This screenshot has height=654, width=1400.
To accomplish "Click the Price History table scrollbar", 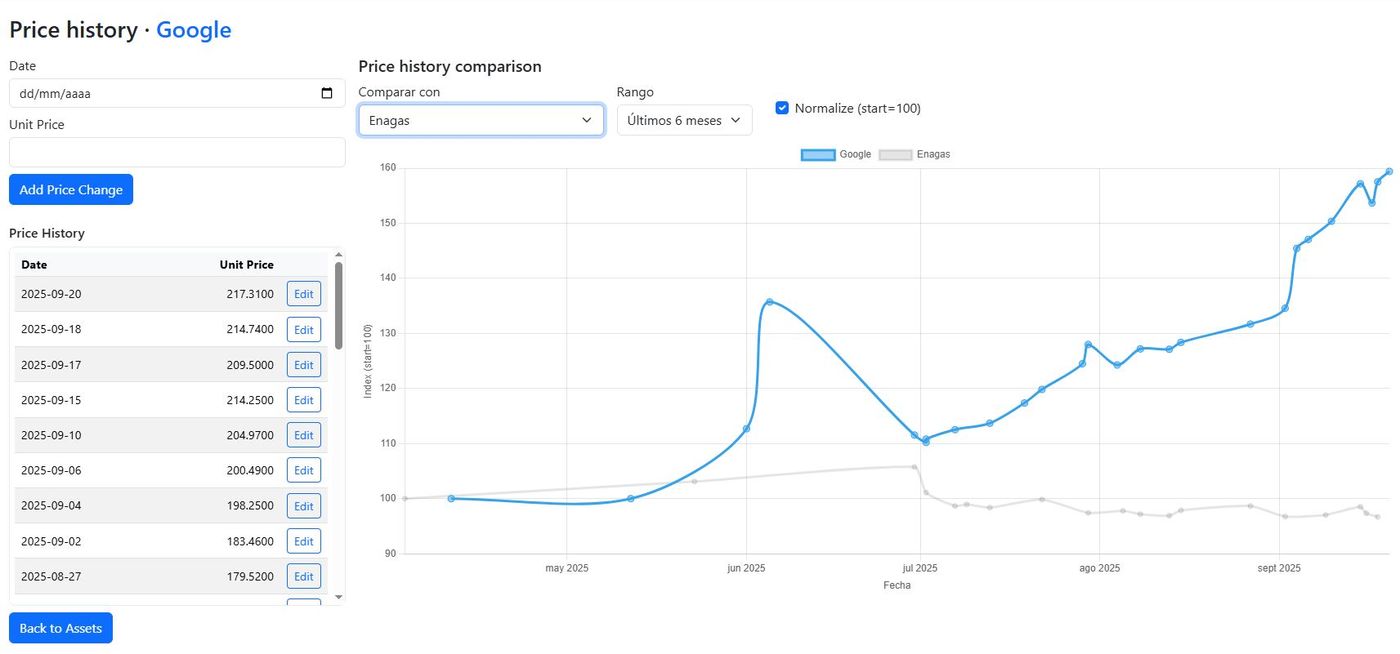I will point(338,300).
